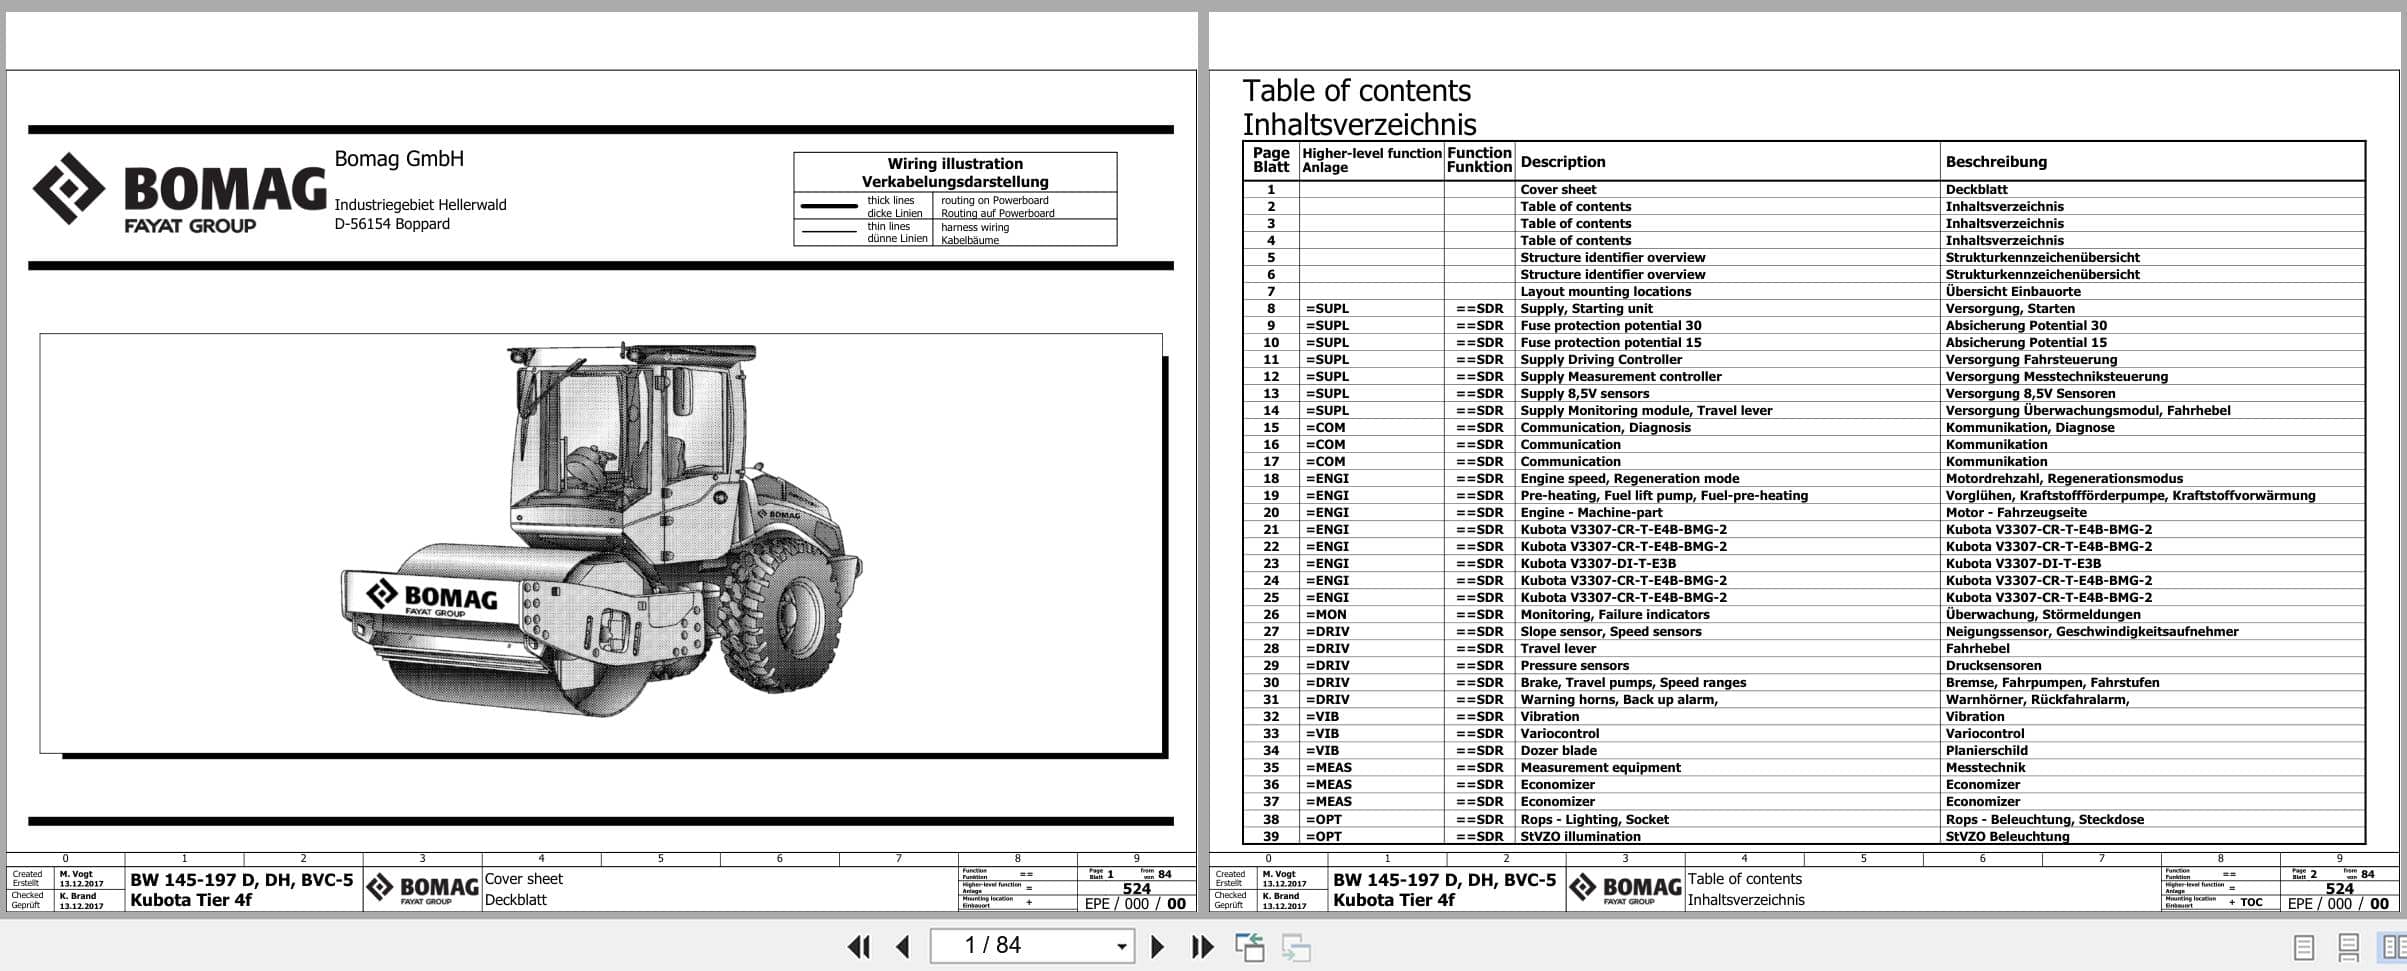Select 'Engine - Machine-part' entry
The height and width of the screenshot is (971, 2407).
1591,513
